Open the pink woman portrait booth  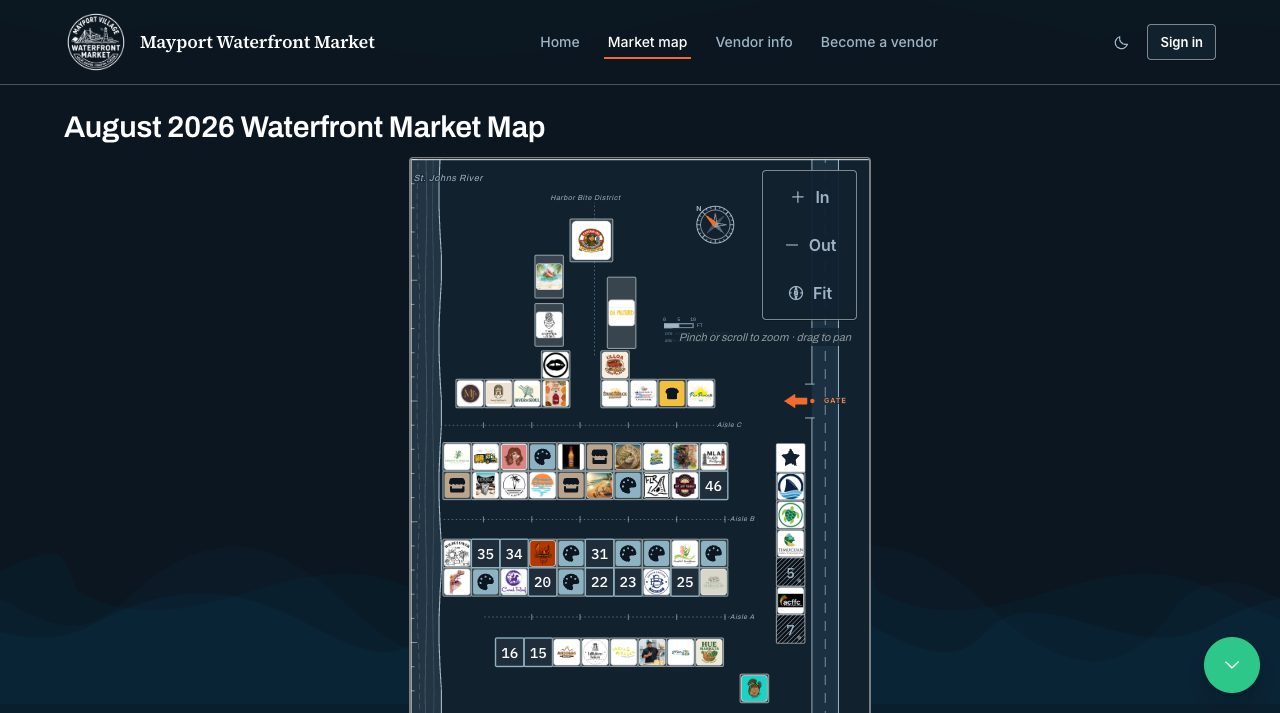[514, 457]
